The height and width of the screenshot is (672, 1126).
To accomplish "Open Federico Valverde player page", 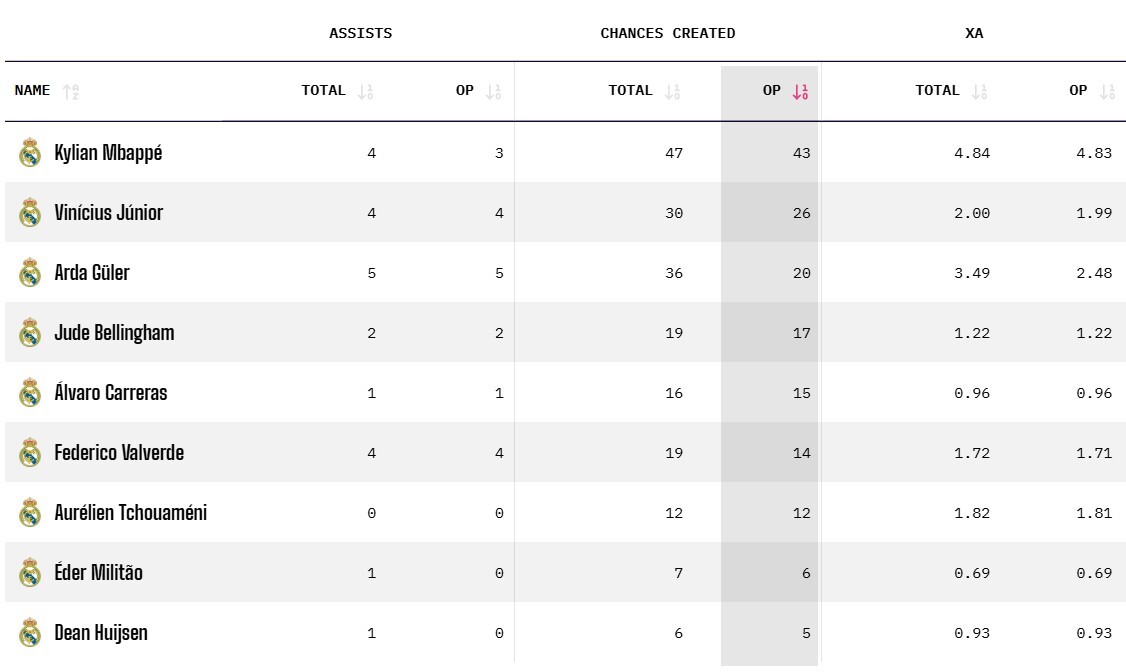I will click(119, 453).
